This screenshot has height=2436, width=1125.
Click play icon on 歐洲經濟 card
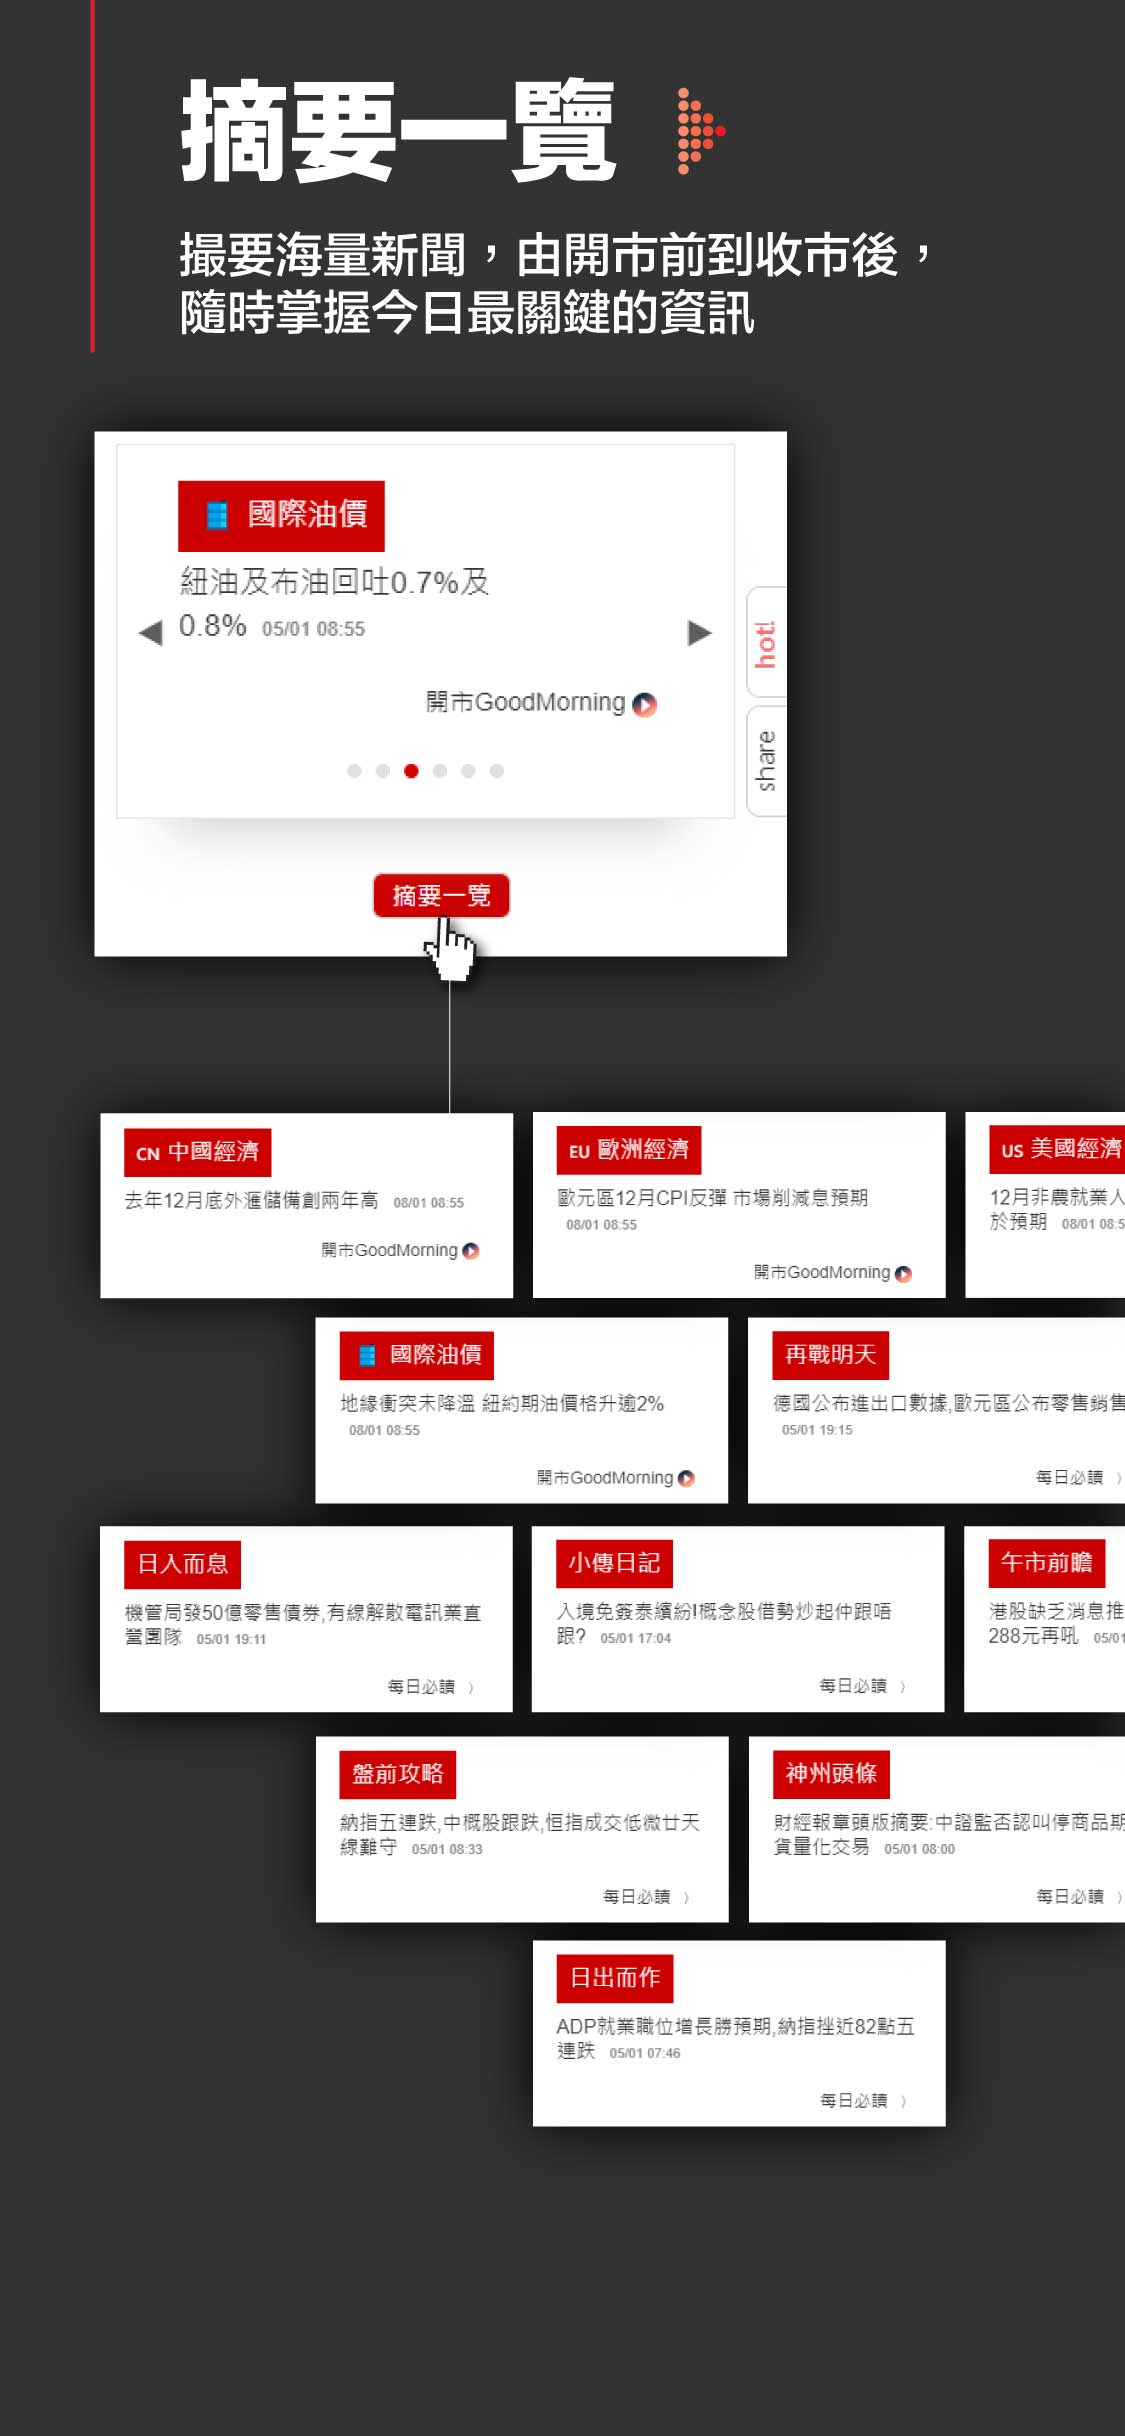(904, 1273)
